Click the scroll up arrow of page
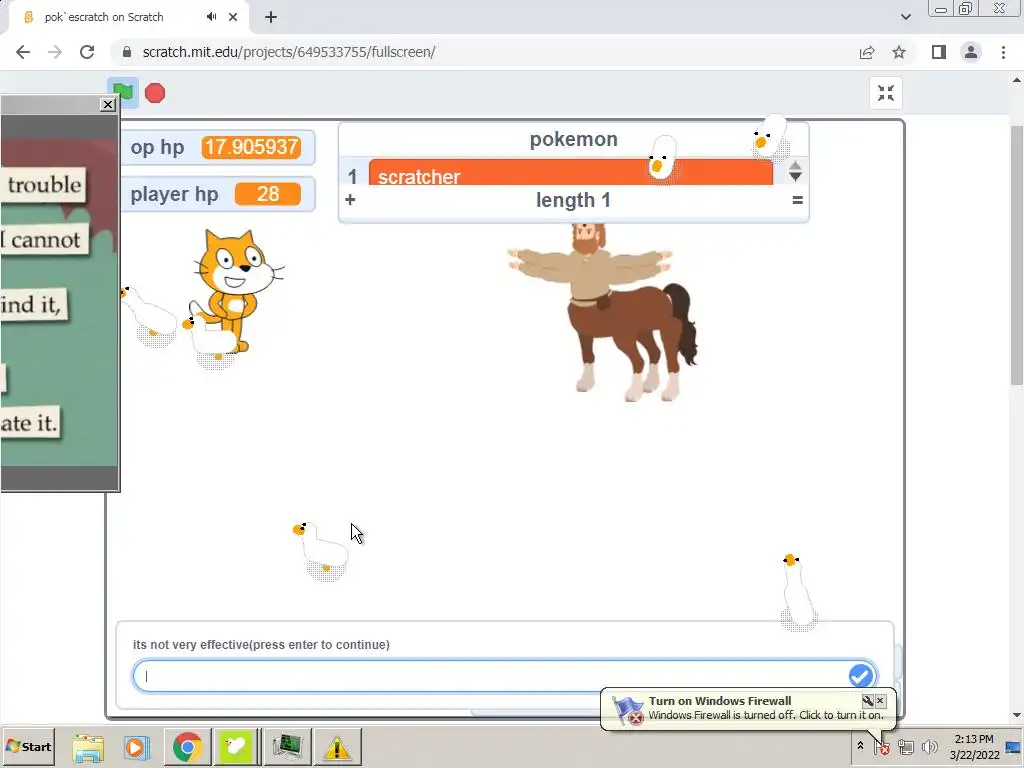This screenshot has height=768, width=1024. (x=1017, y=81)
